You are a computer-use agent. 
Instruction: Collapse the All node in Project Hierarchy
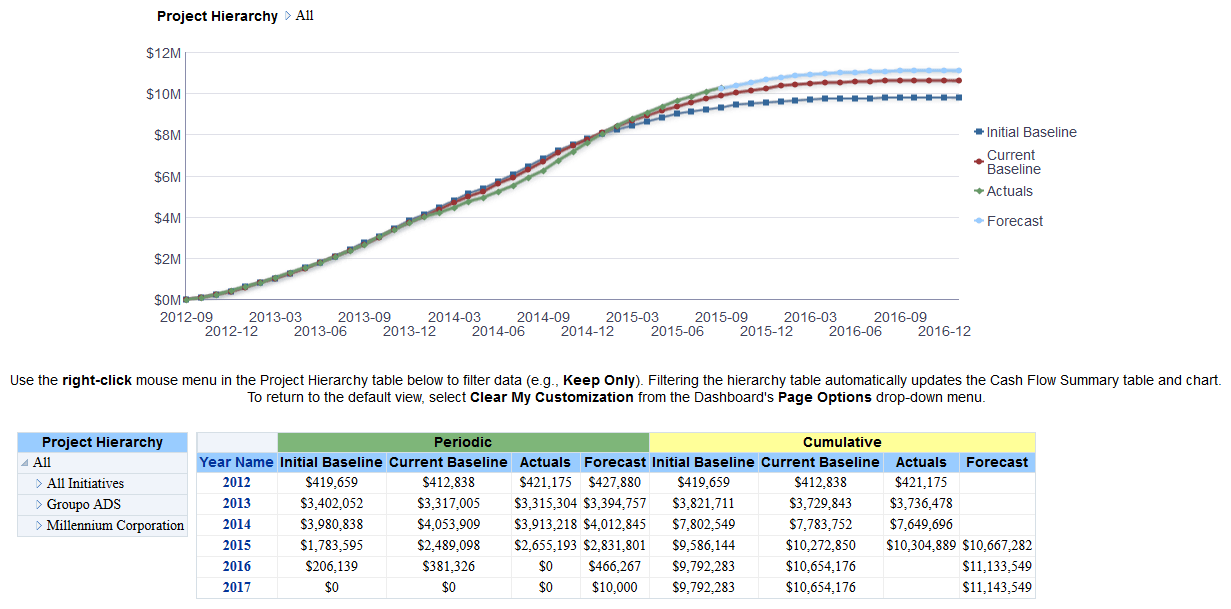(x=27, y=462)
